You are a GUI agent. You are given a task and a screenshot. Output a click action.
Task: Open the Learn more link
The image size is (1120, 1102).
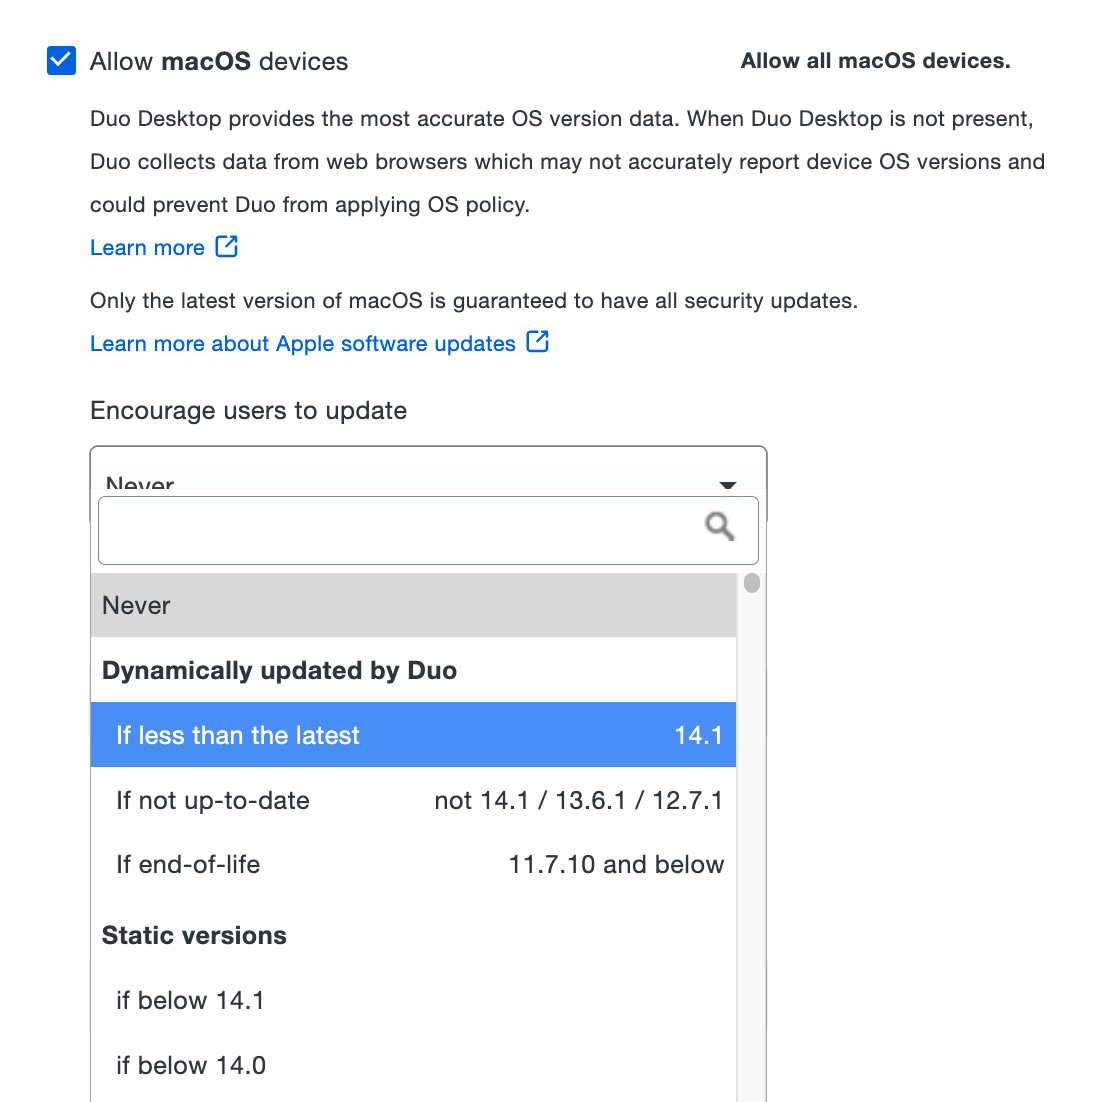(x=148, y=247)
